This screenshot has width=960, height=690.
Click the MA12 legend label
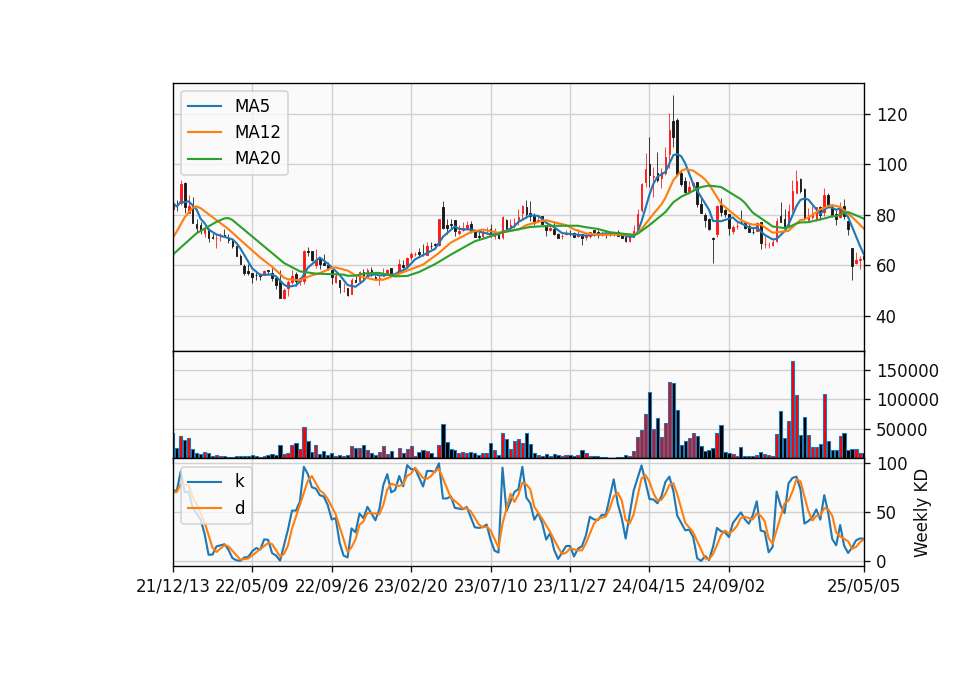point(257,132)
